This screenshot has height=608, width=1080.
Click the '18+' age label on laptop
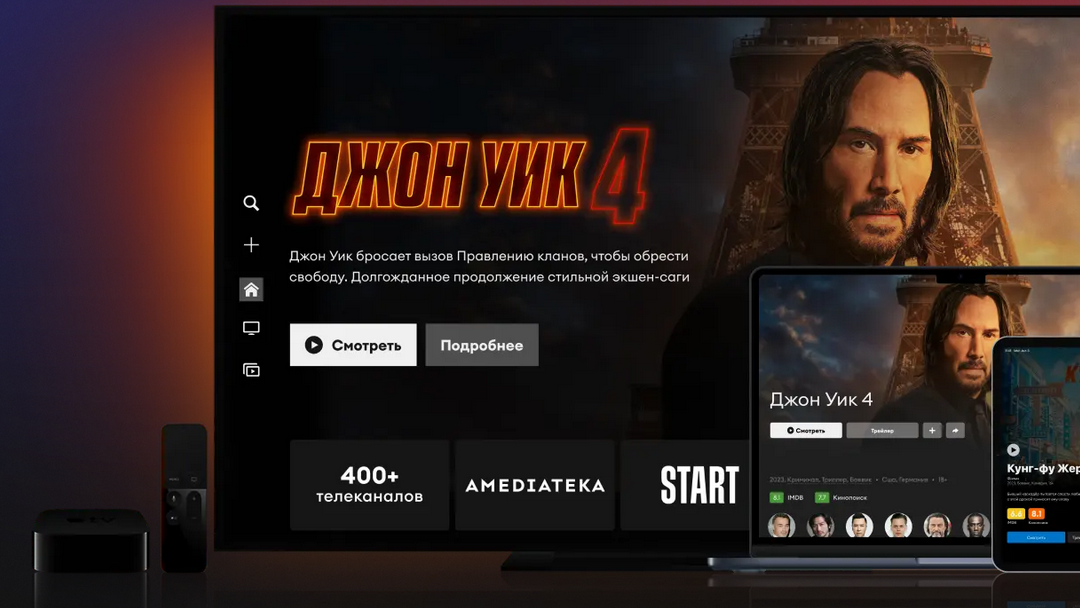click(942, 479)
